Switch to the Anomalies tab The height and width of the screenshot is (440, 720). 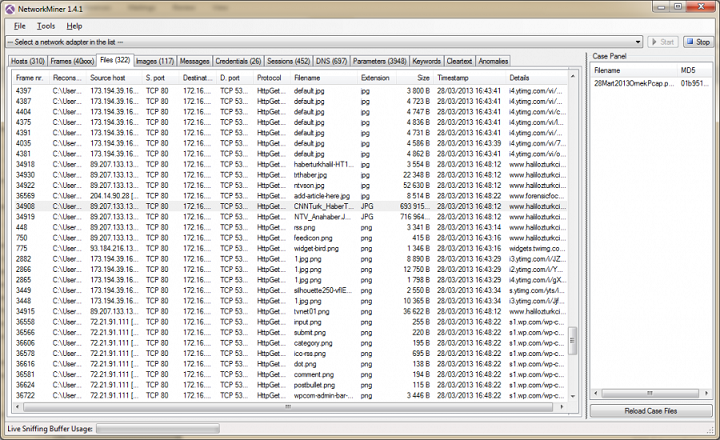[493, 61]
